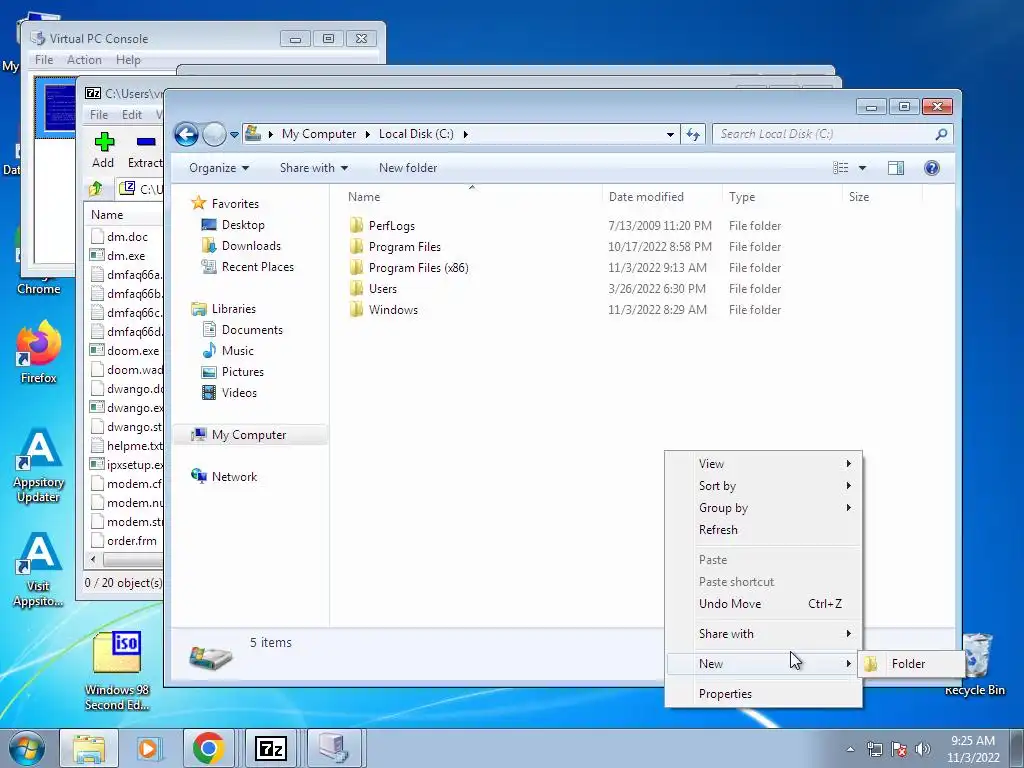Select Network in navigation pane
1024x768 pixels.
[x=234, y=477]
